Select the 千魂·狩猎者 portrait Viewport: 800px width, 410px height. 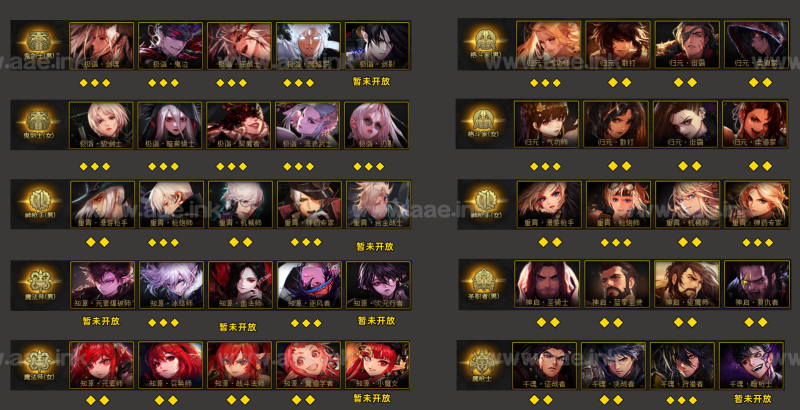click(682, 366)
